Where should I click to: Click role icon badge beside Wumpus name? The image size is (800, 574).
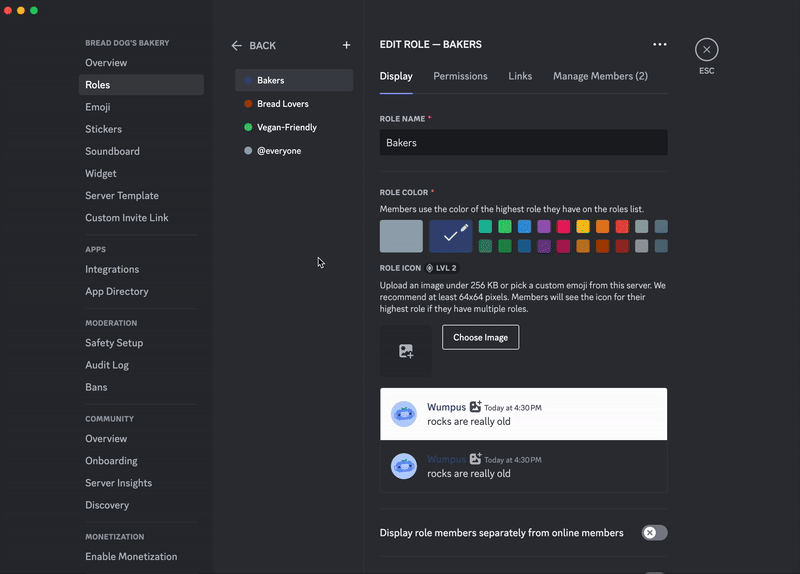[476, 407]
